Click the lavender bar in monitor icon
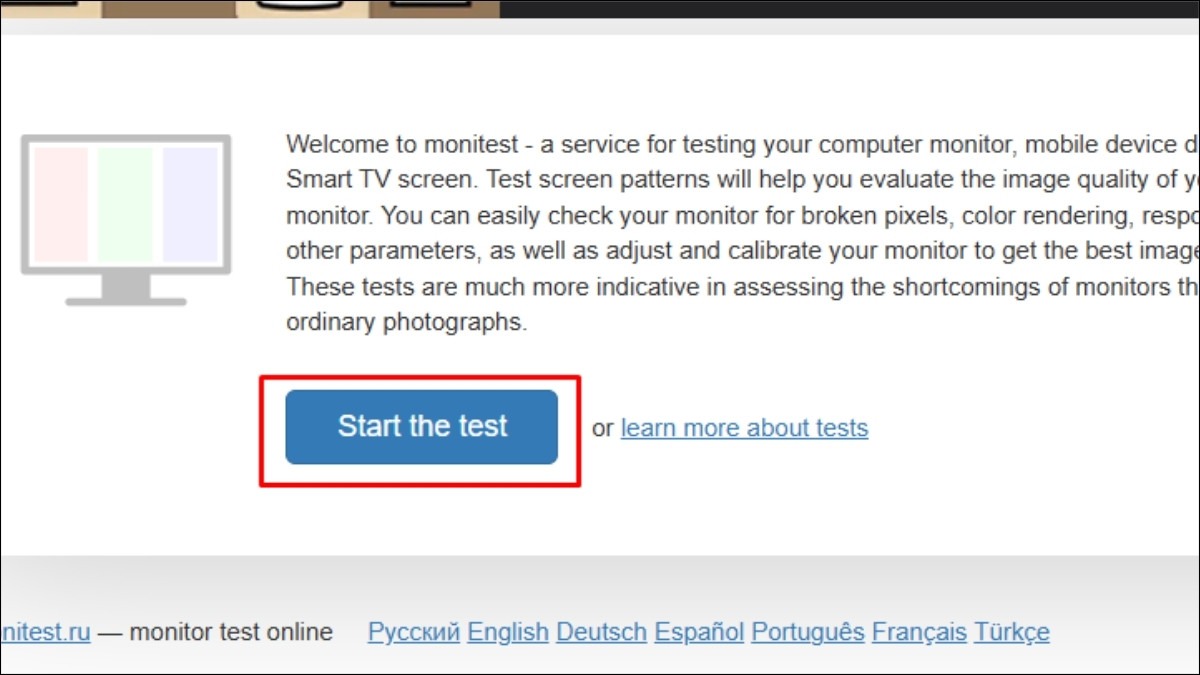1200x675 pixels. click(x=190, y=205)
